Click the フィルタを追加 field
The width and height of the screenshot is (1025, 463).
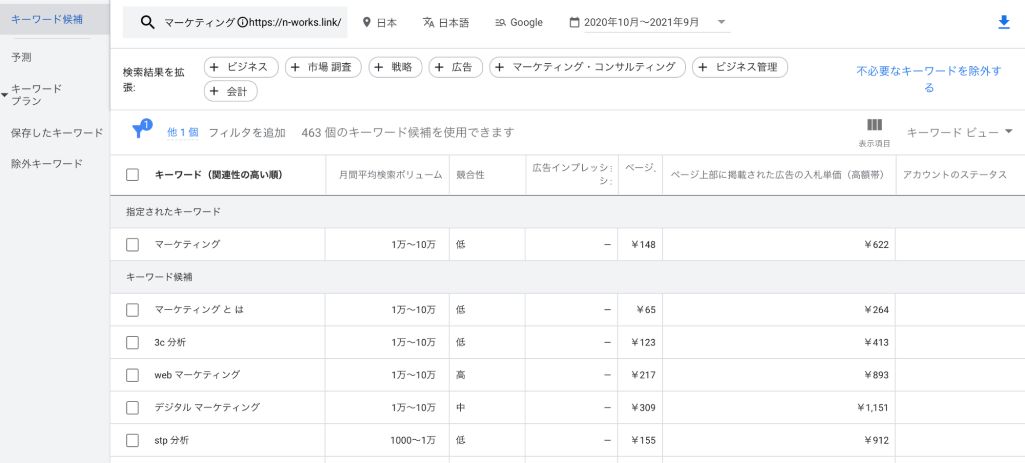(246, 132)
